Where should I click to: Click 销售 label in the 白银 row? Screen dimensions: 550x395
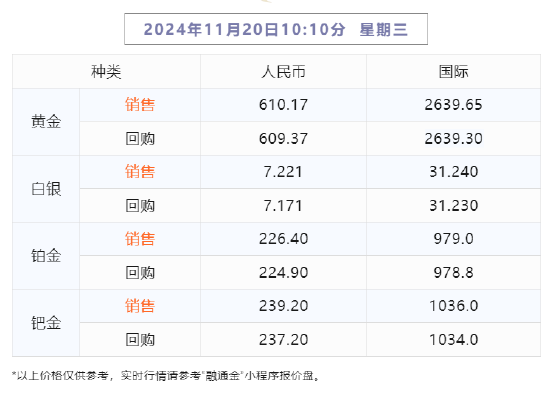pos(140,172)
